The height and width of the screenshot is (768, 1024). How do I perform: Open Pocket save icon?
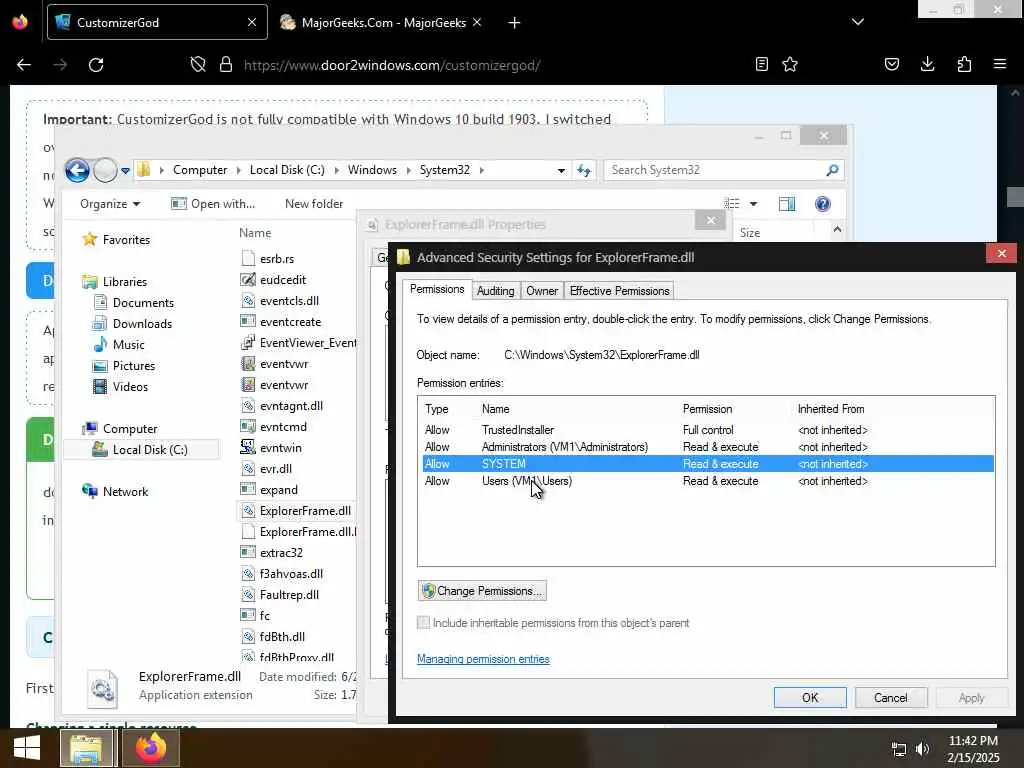892,64
